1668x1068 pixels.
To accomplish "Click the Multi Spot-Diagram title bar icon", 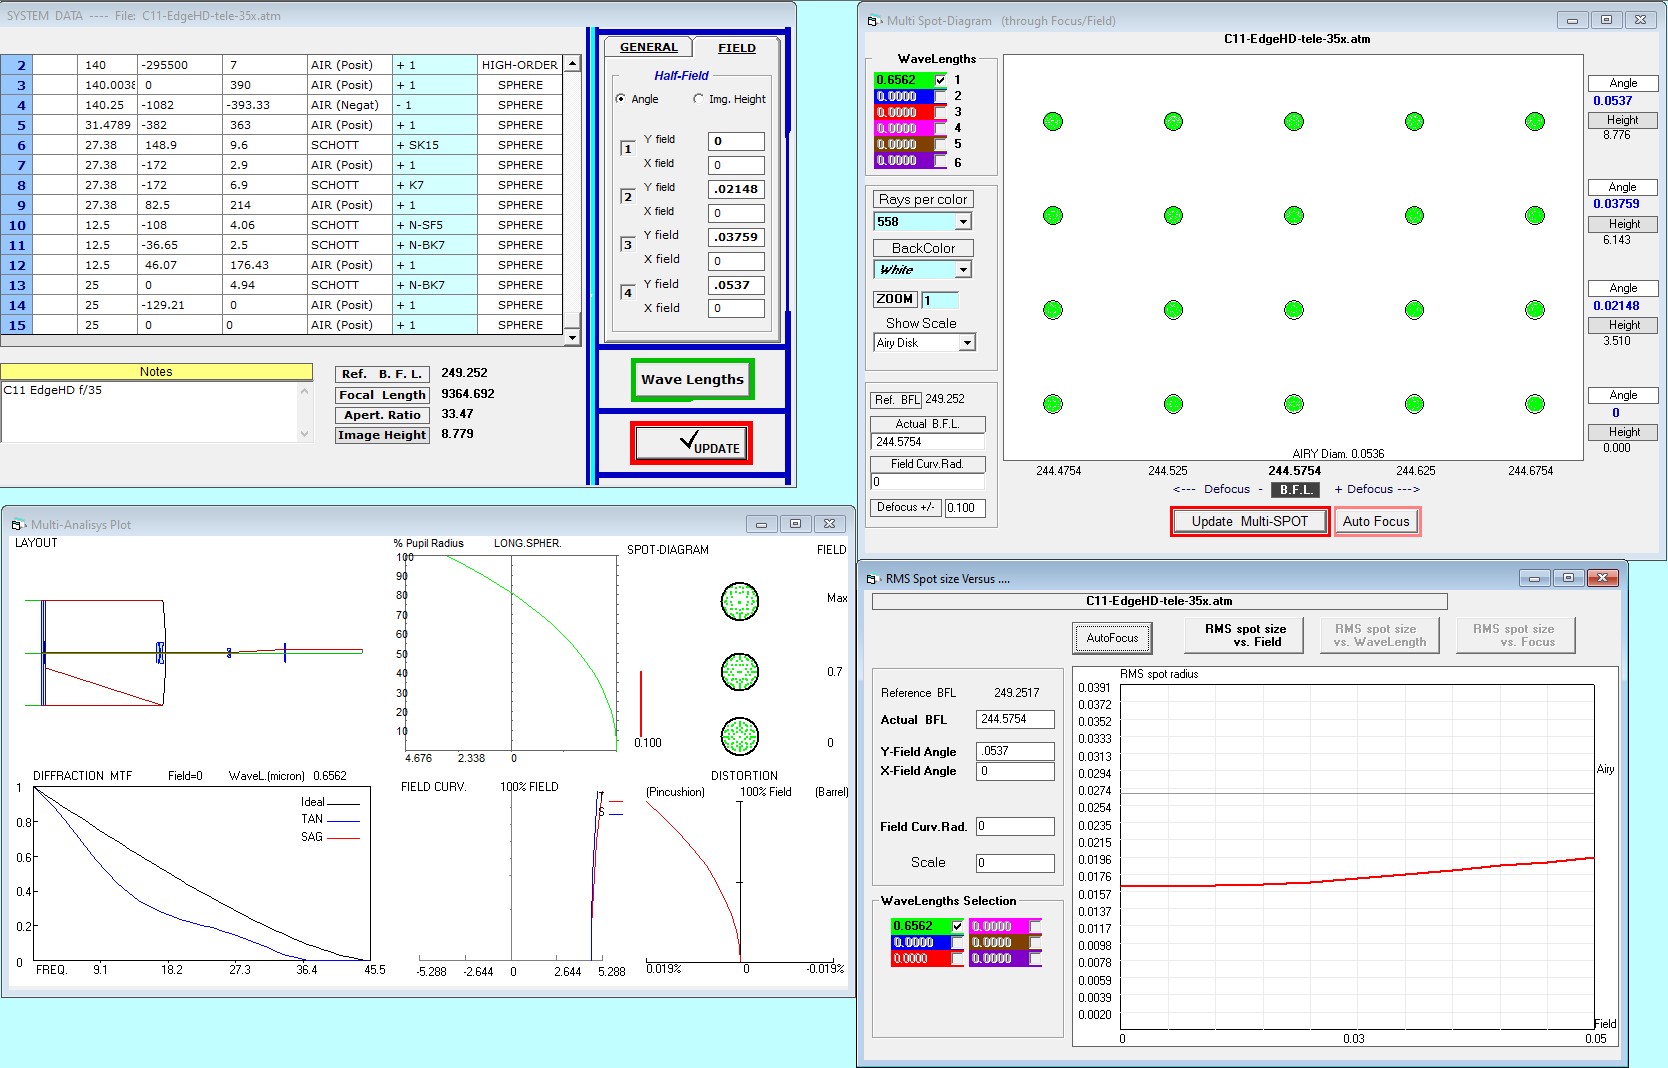I will [x=873, y=21].
